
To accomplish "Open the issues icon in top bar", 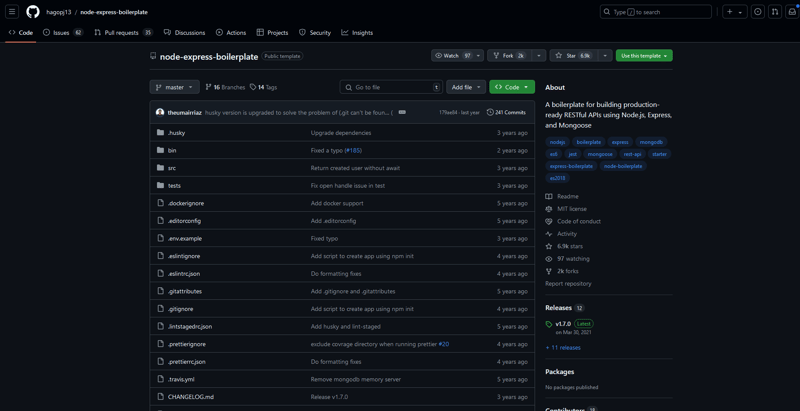I will [x=757, y=12].
